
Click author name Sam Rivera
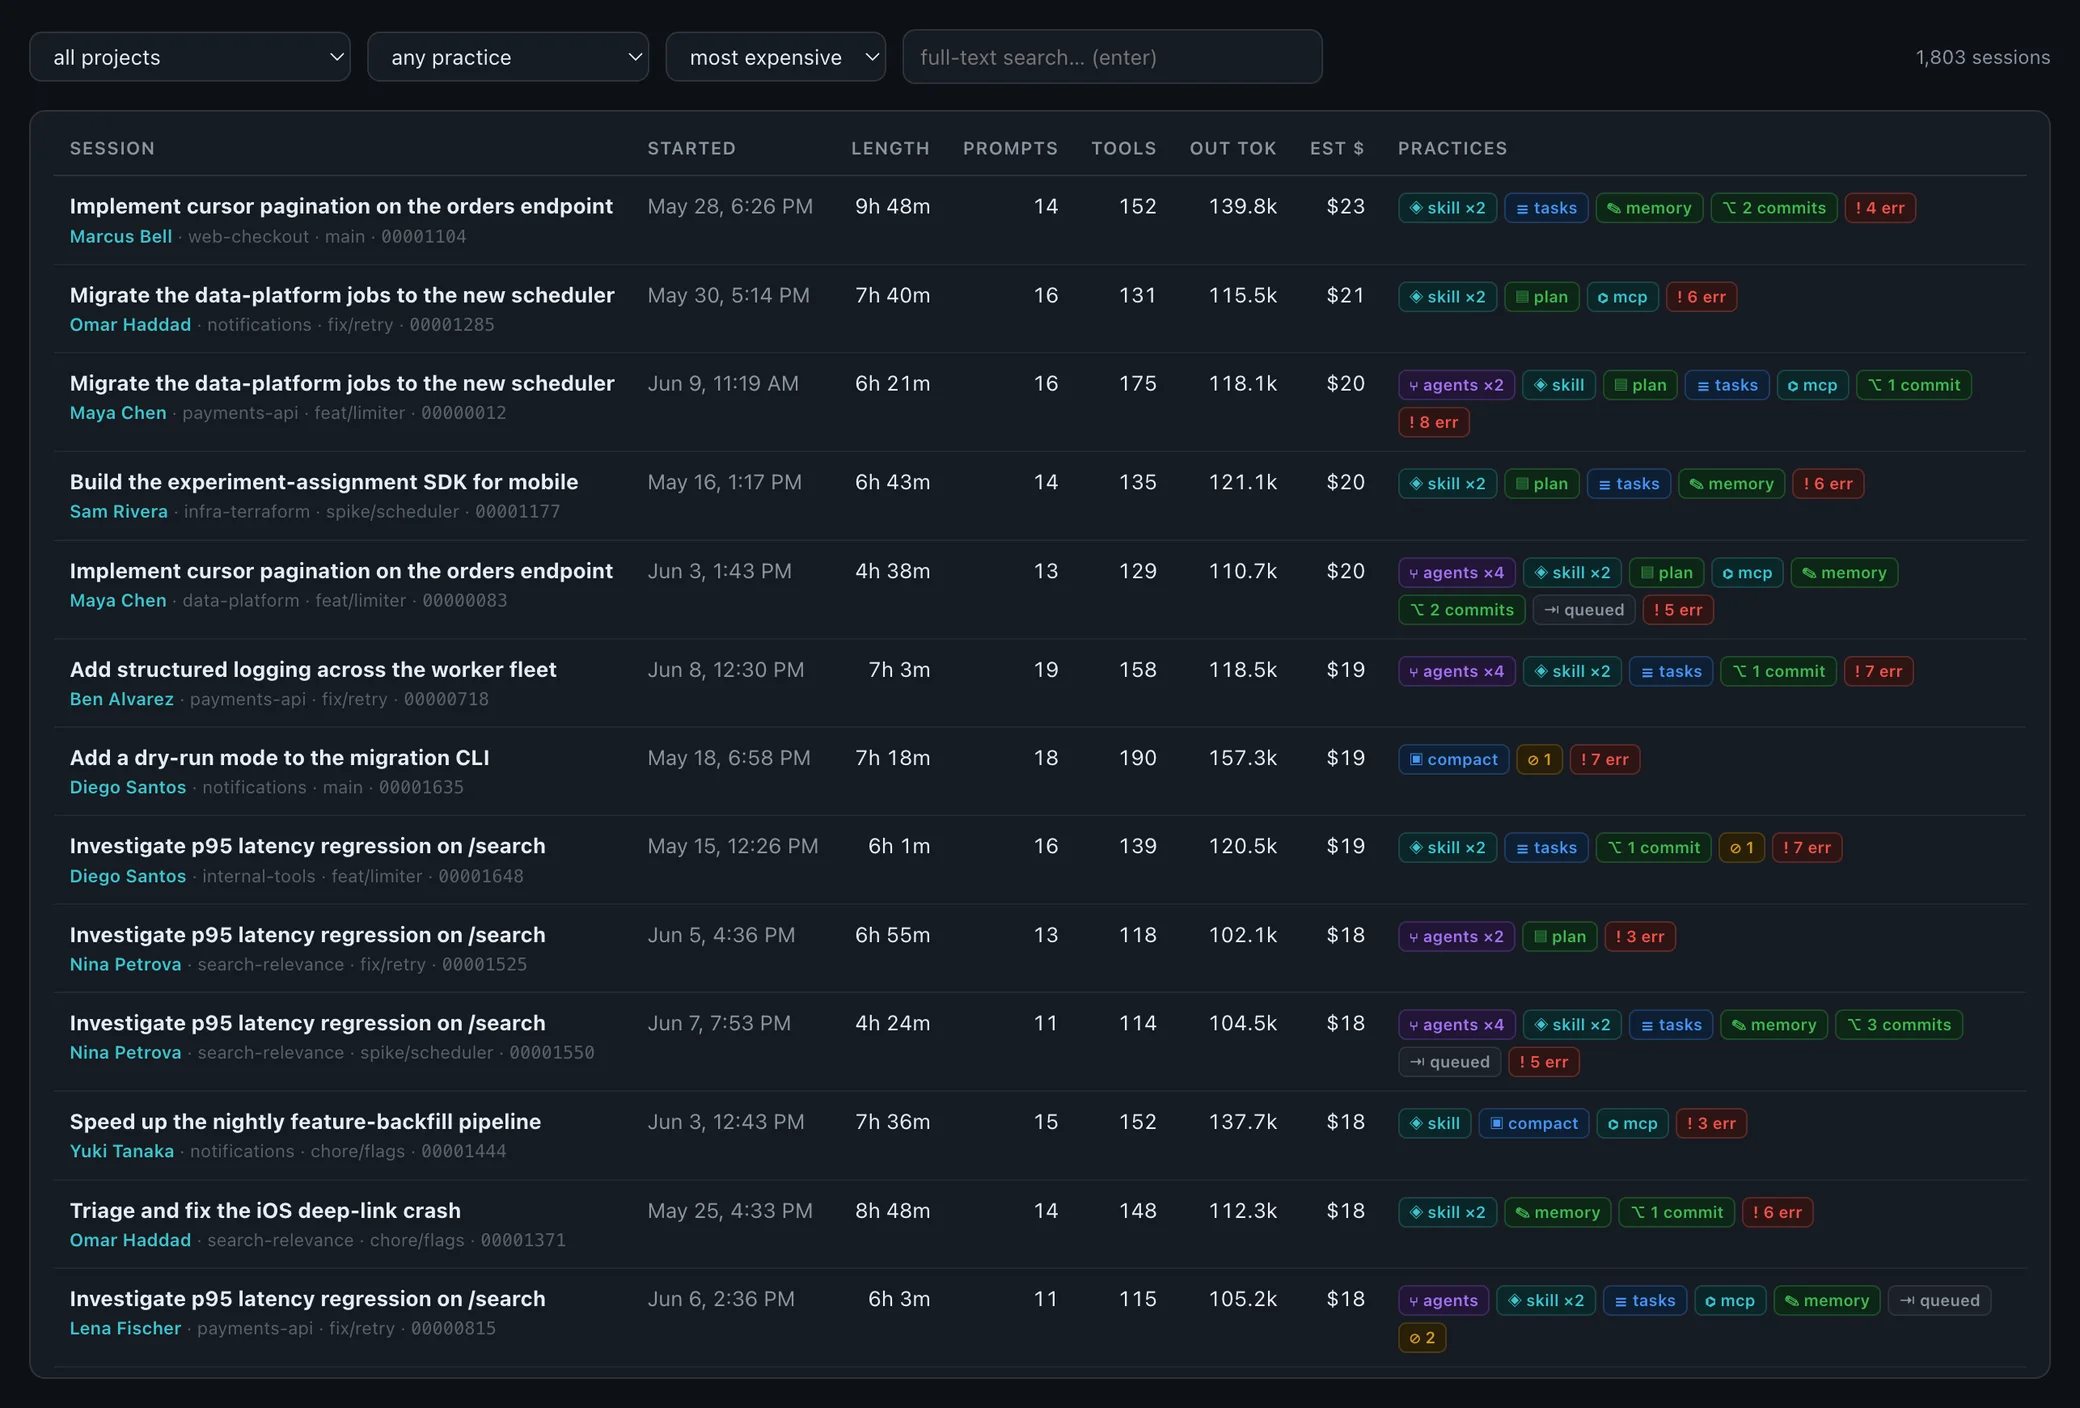(119, 511)
